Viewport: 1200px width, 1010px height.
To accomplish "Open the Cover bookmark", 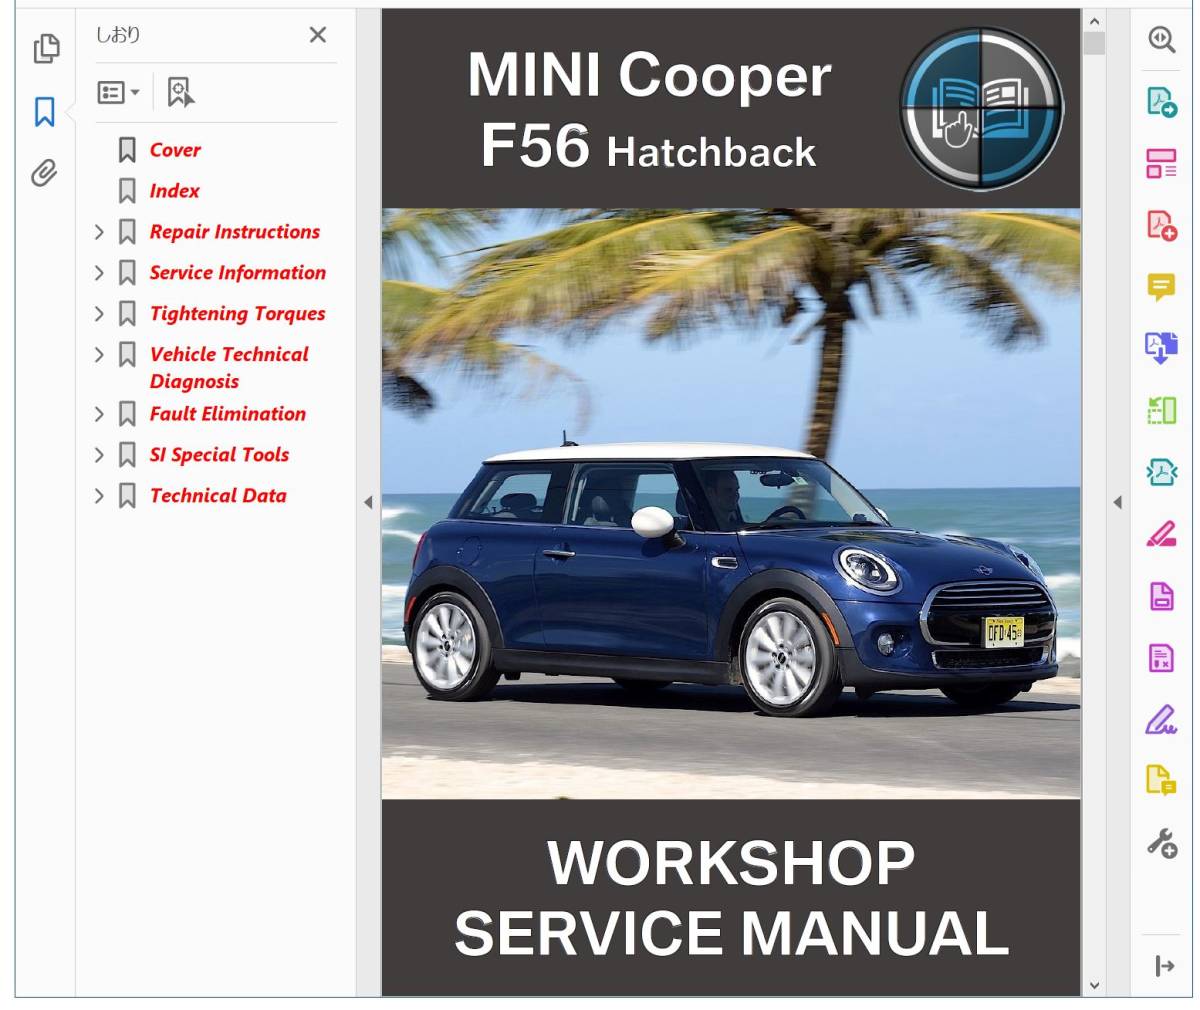I will click(x=175, y=150).
